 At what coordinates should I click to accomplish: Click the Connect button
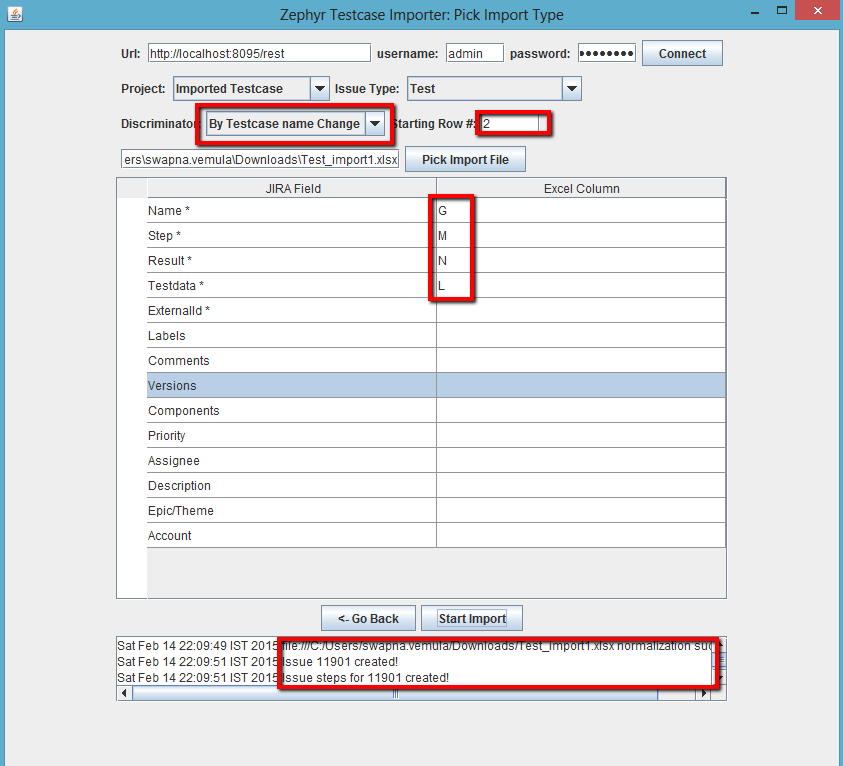tap(682, 53)
